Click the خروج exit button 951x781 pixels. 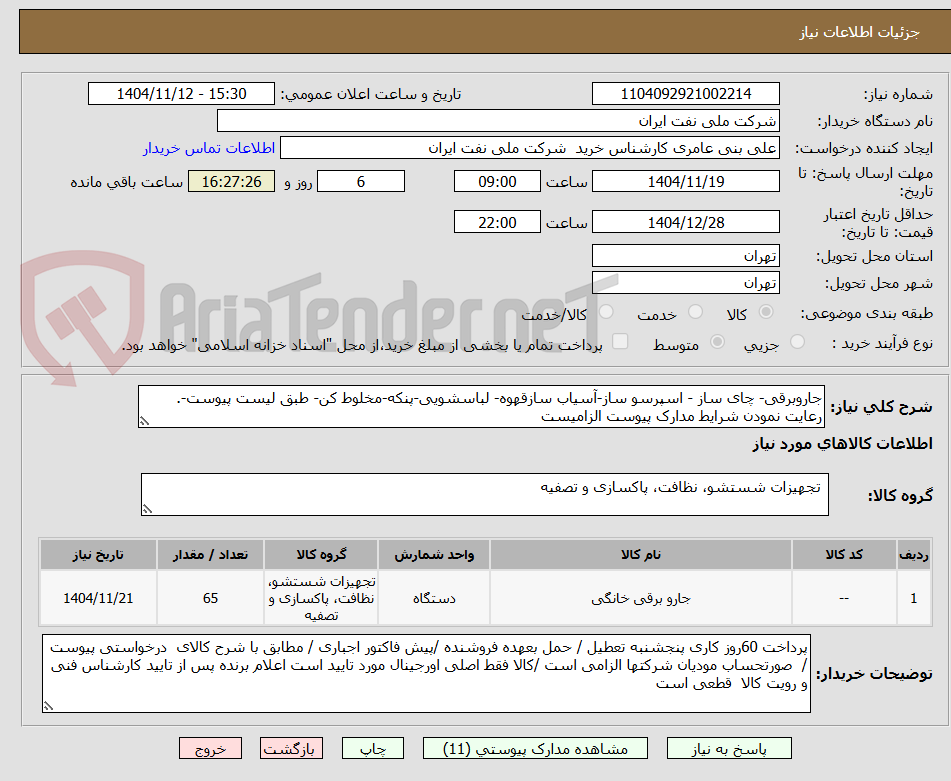click(x=210, y=748)
